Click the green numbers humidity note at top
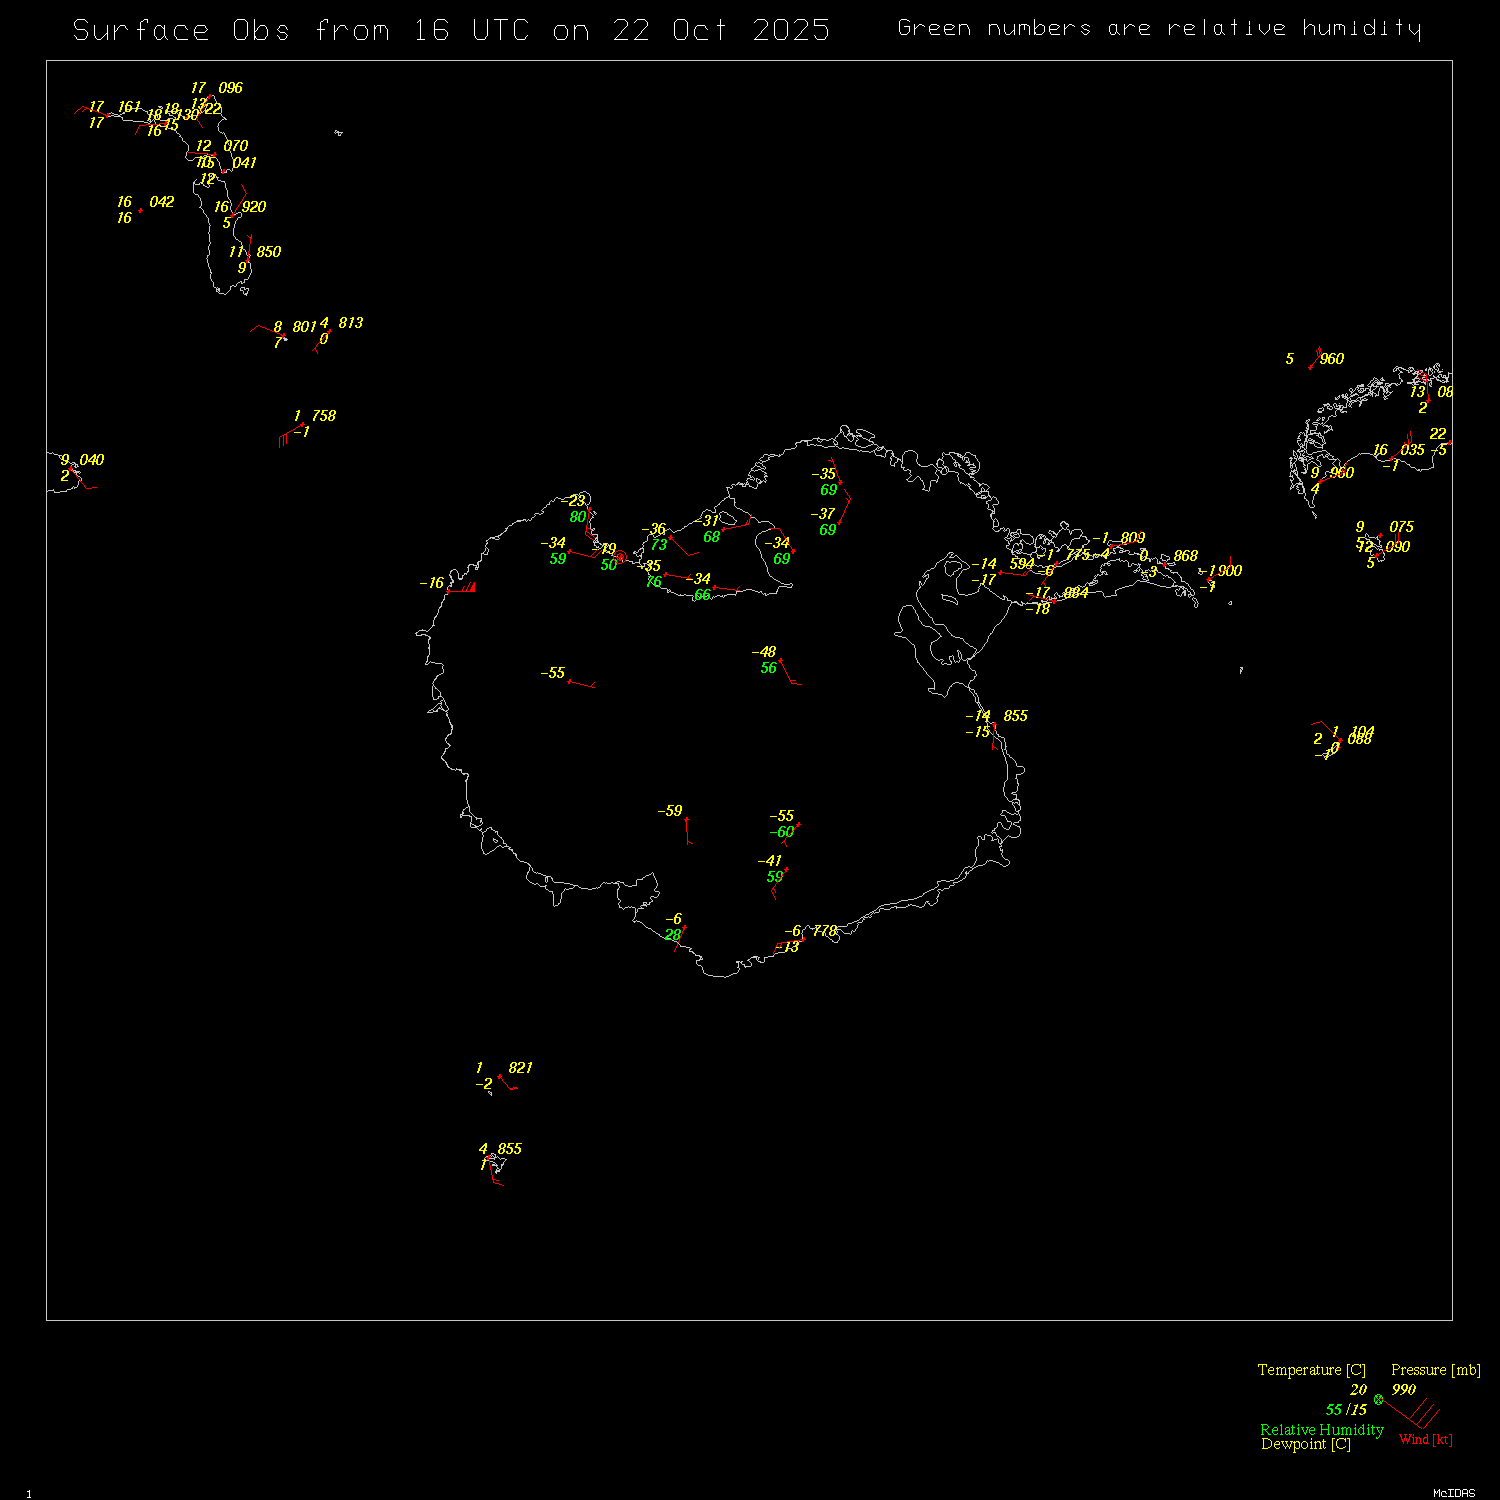 1158,28
